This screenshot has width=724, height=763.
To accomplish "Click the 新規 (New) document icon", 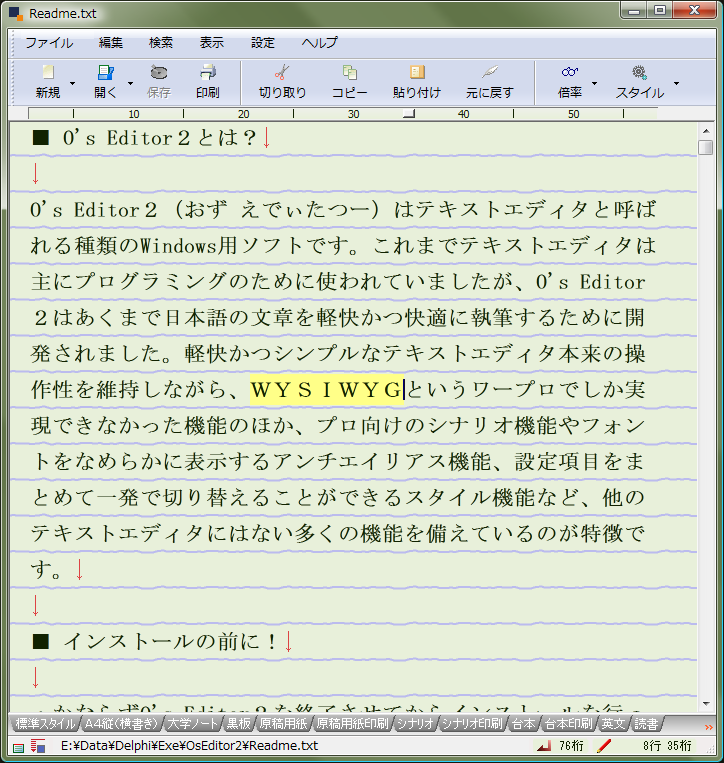I will (48, 73).
